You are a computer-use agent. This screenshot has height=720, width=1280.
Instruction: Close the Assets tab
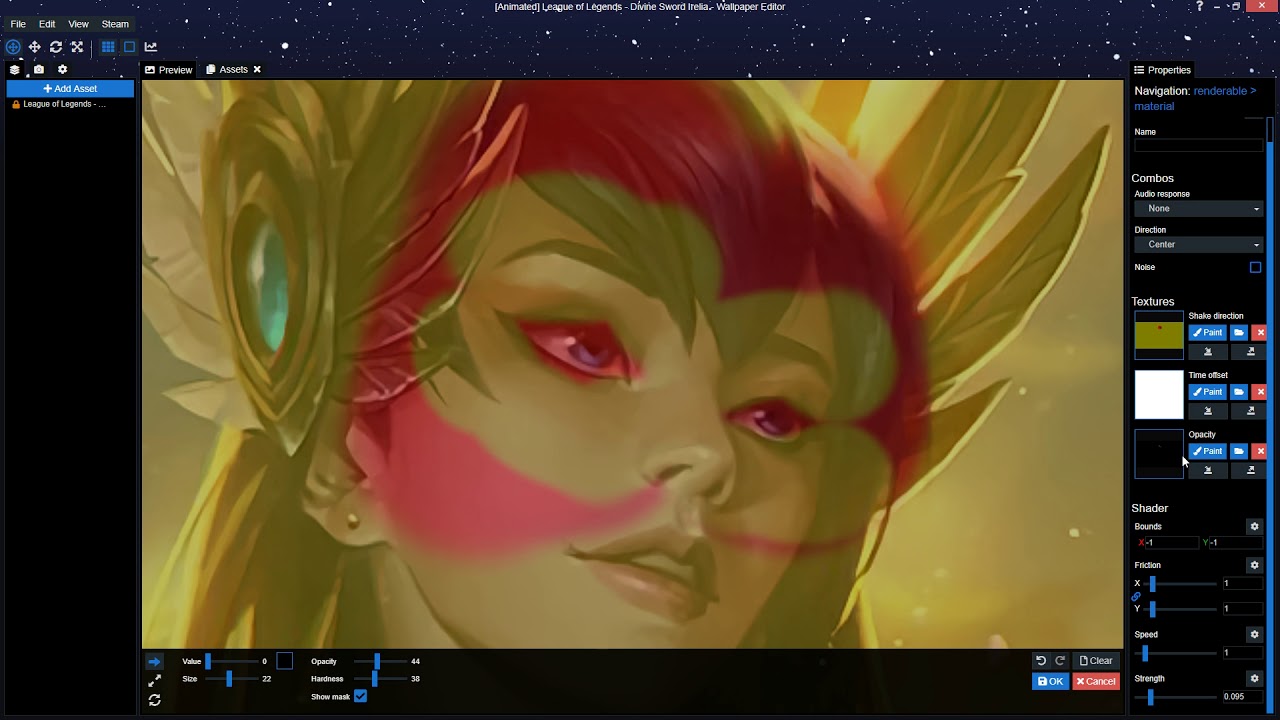(x=257, y=70)
